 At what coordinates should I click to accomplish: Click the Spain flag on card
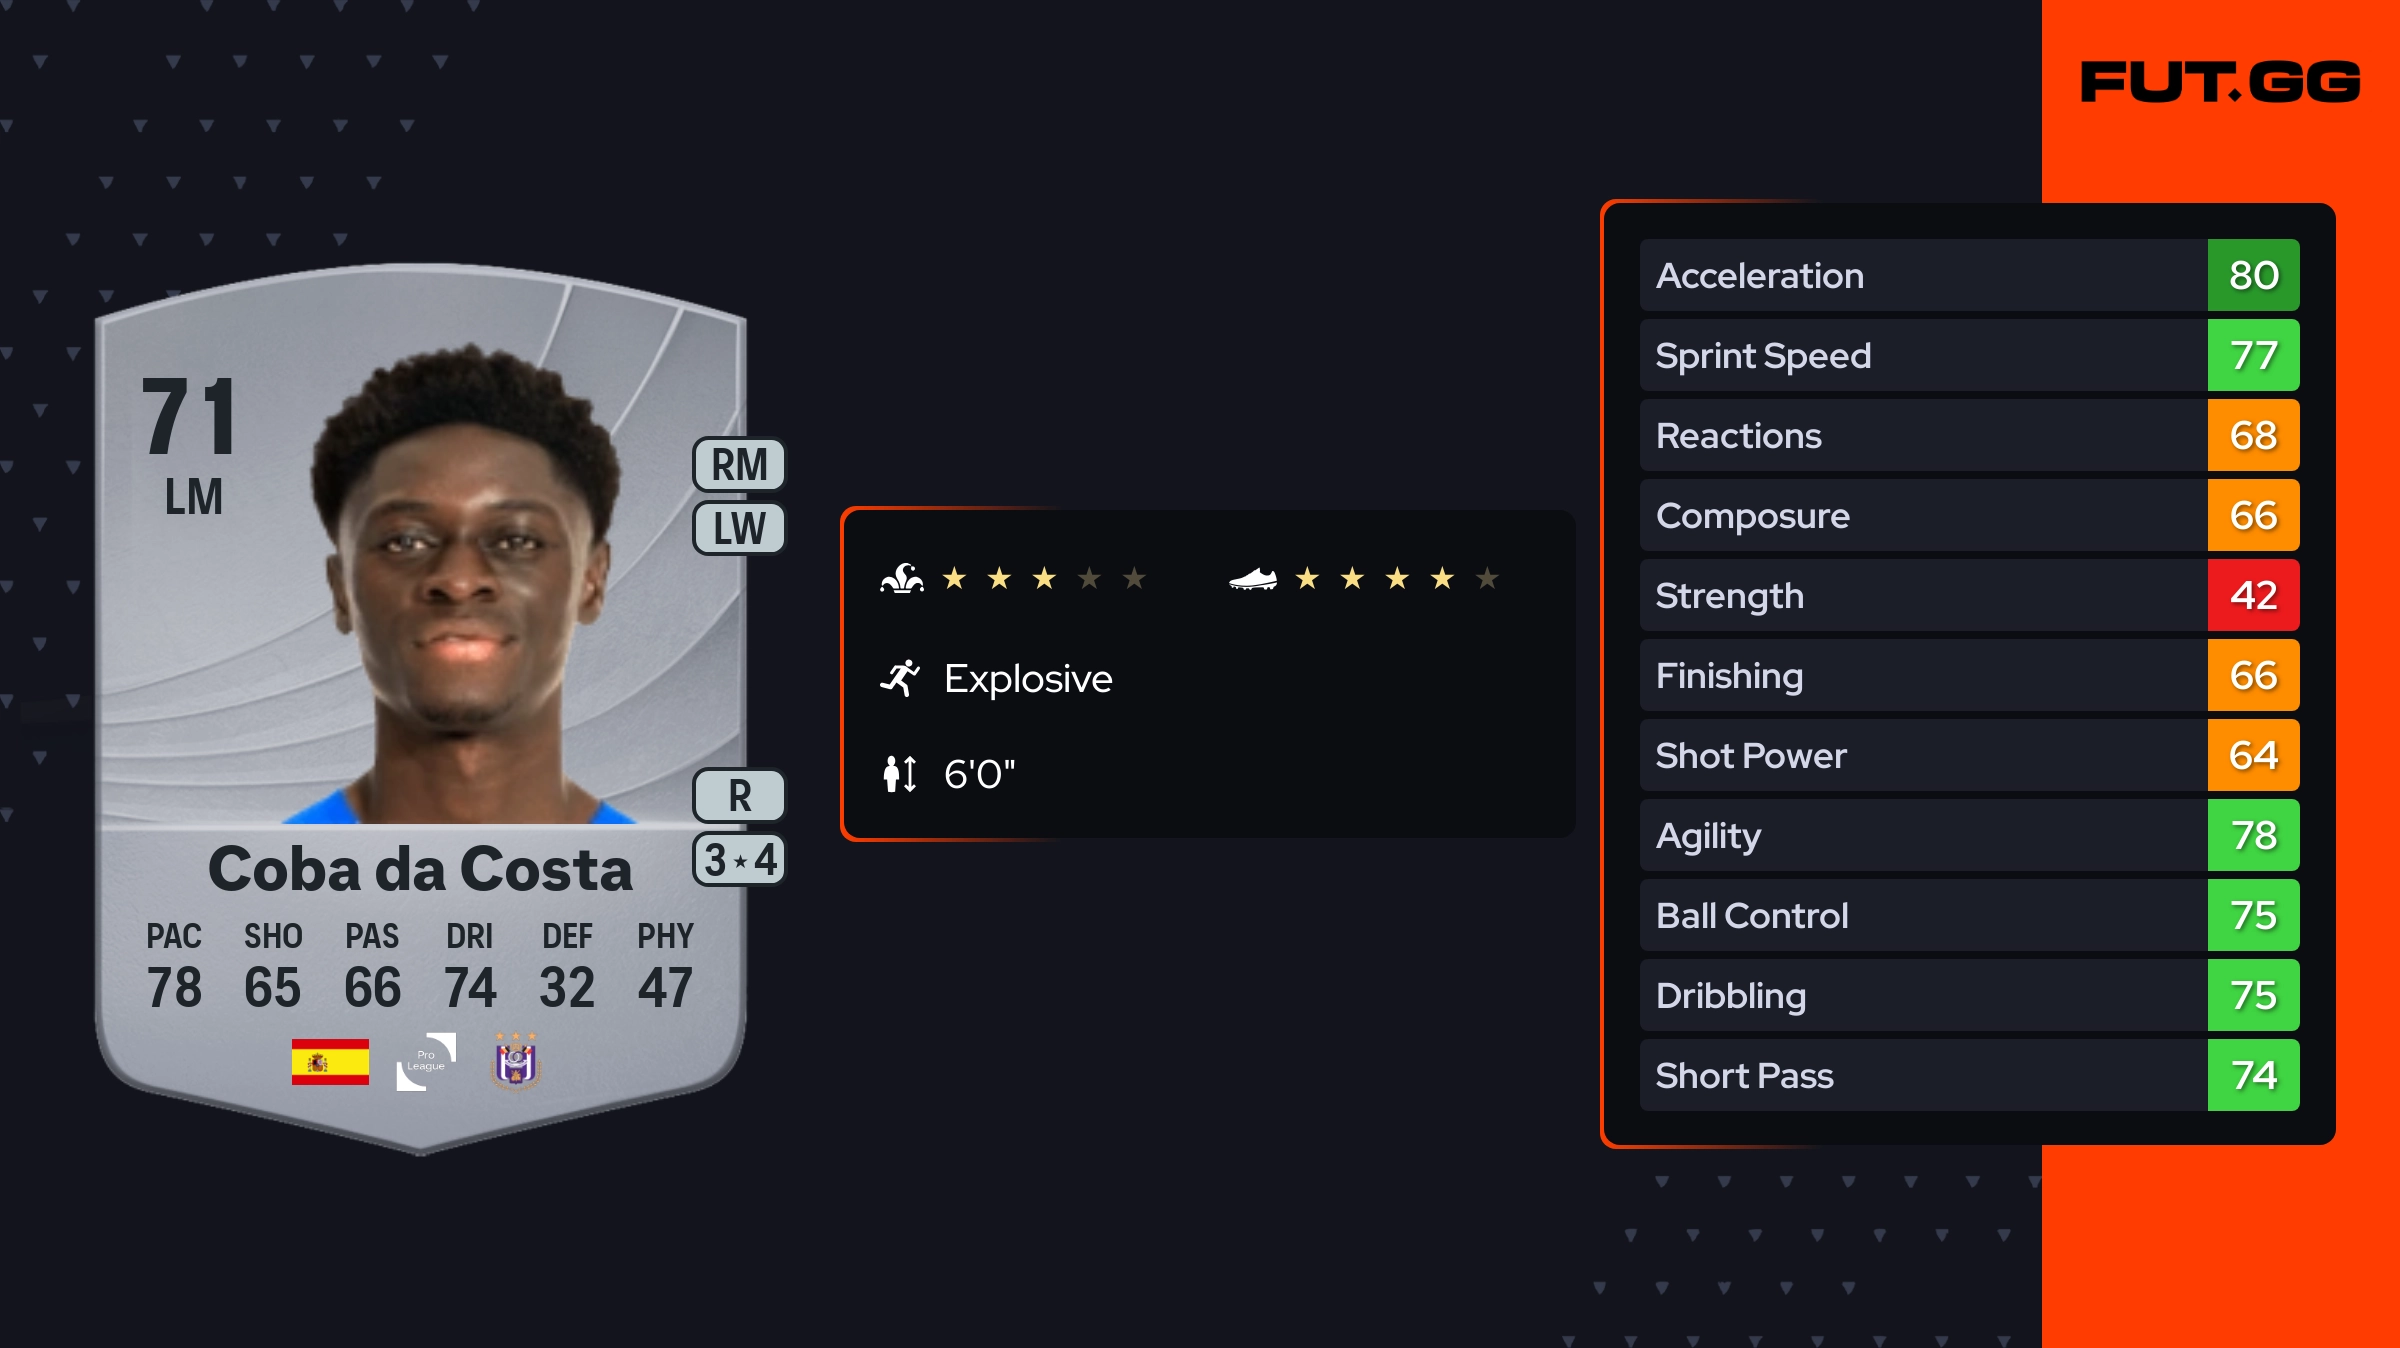(x=330, y=1062)
